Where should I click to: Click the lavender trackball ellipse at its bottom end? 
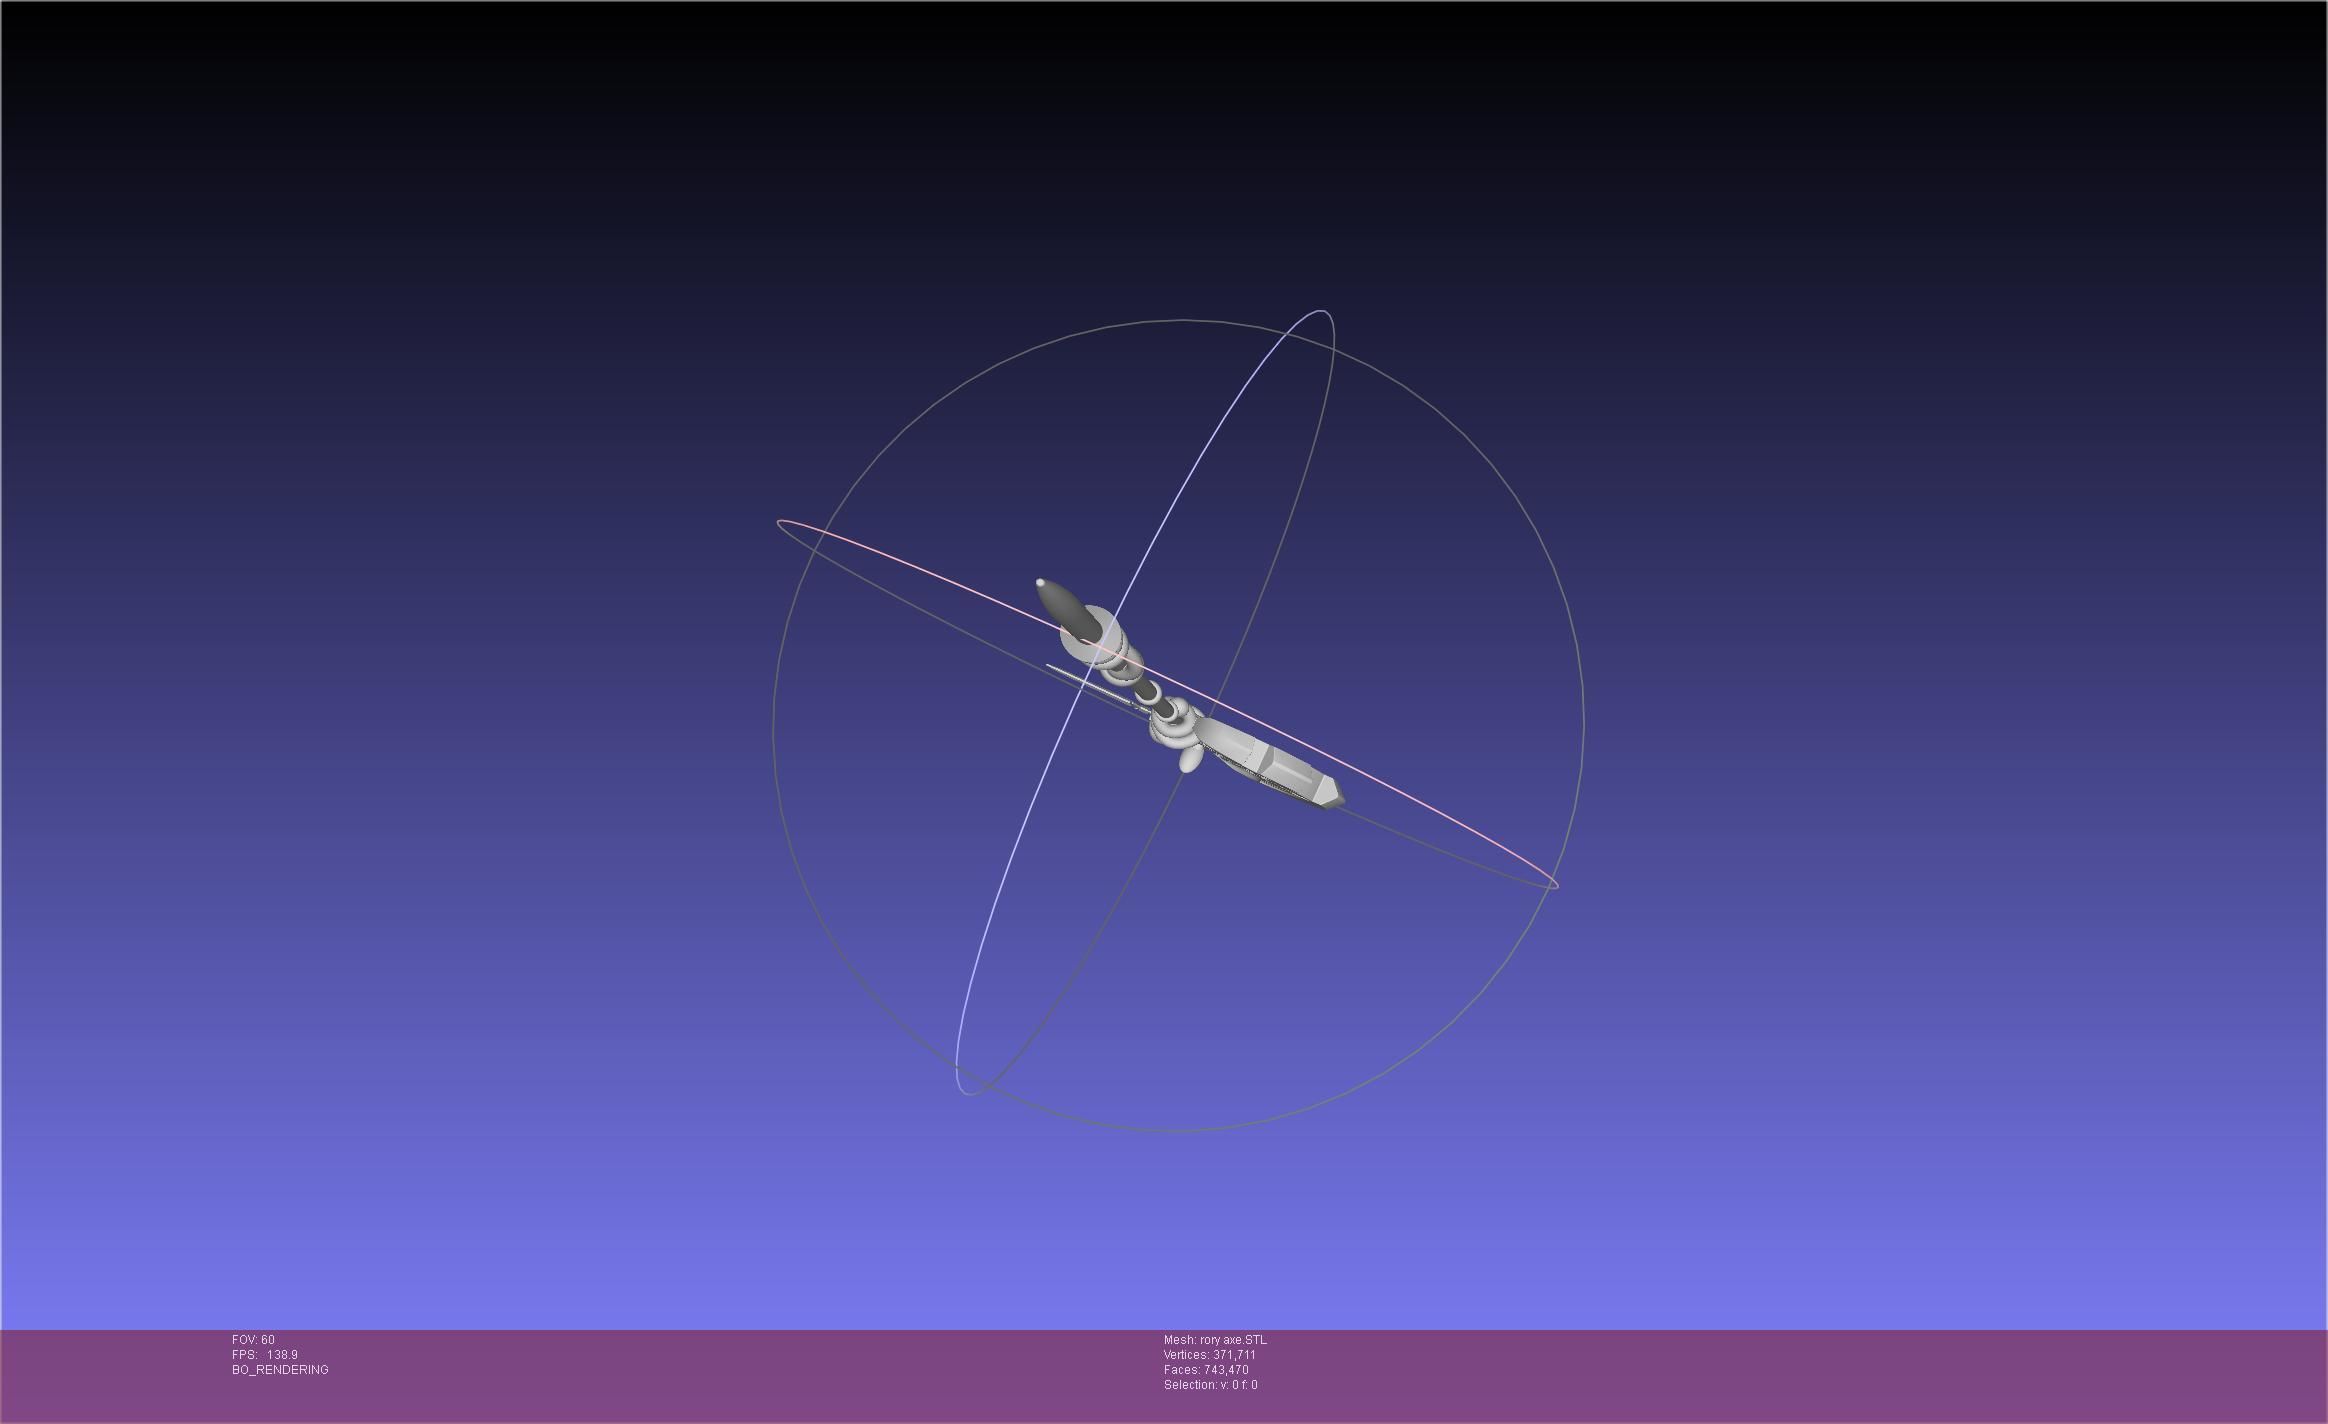[x=967, y=1093]
